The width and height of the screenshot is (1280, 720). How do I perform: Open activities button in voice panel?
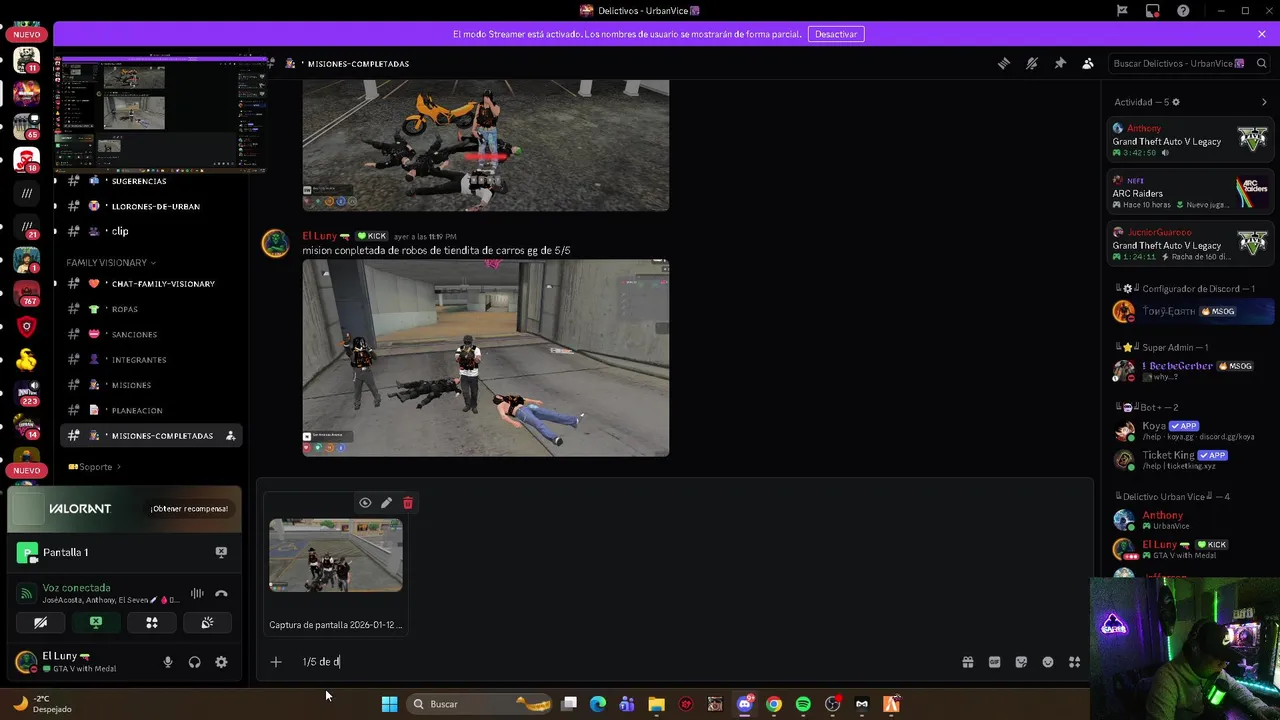pos(152,622)
